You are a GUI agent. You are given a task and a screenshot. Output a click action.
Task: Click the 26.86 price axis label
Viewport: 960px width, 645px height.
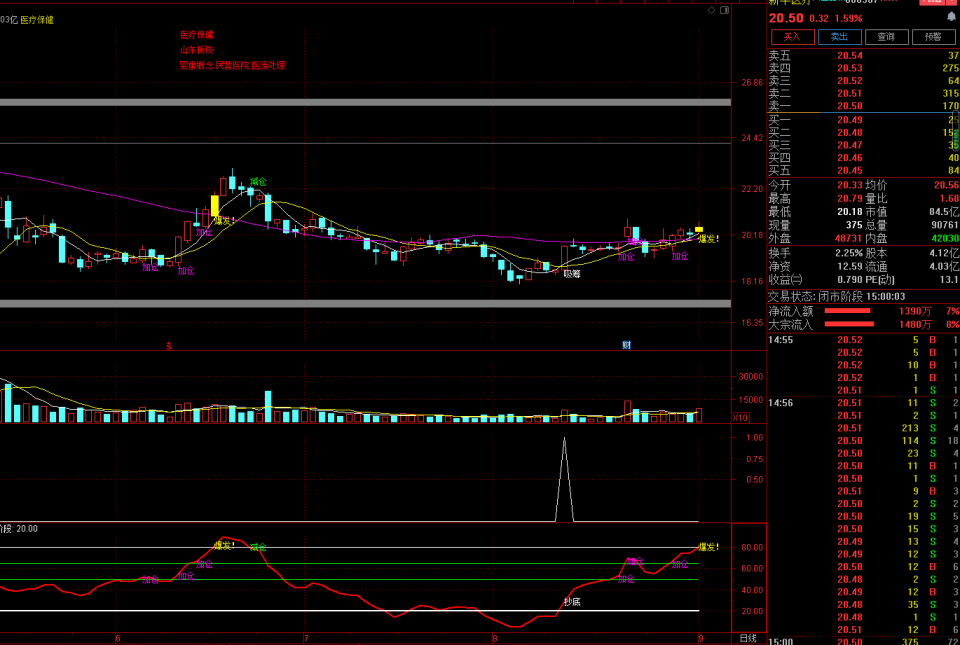751,83
